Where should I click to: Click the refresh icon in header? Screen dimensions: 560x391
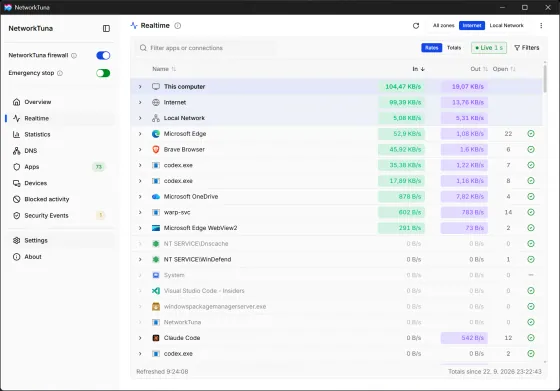point(416,26)
